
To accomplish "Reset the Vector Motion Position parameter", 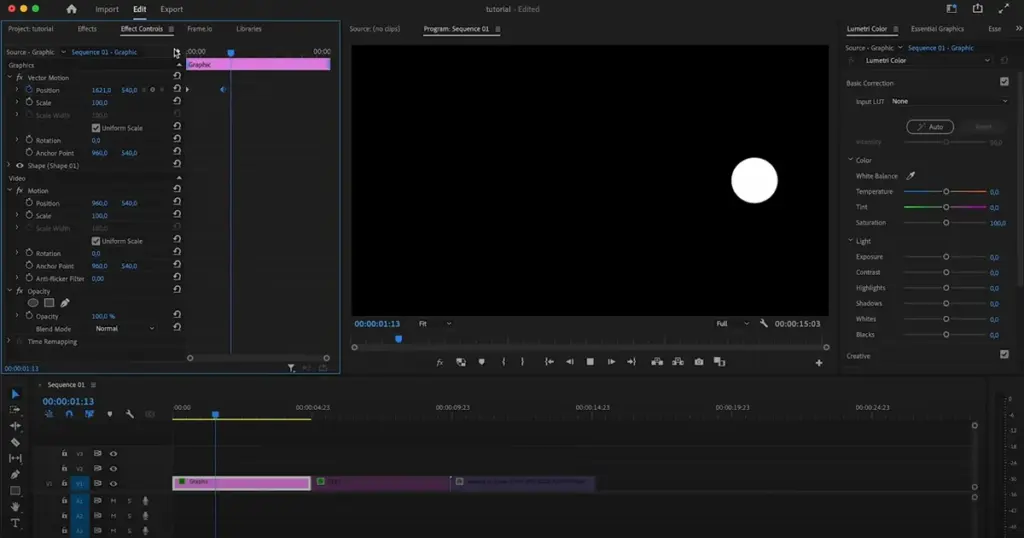I will click(177, 89).
